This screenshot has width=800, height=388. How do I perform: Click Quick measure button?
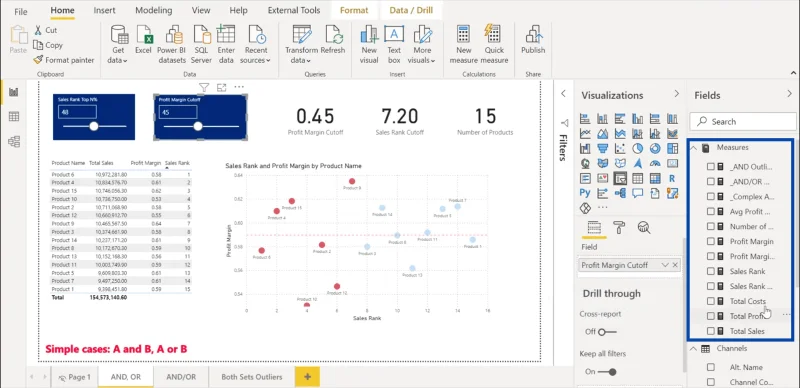tap(494, 45)
